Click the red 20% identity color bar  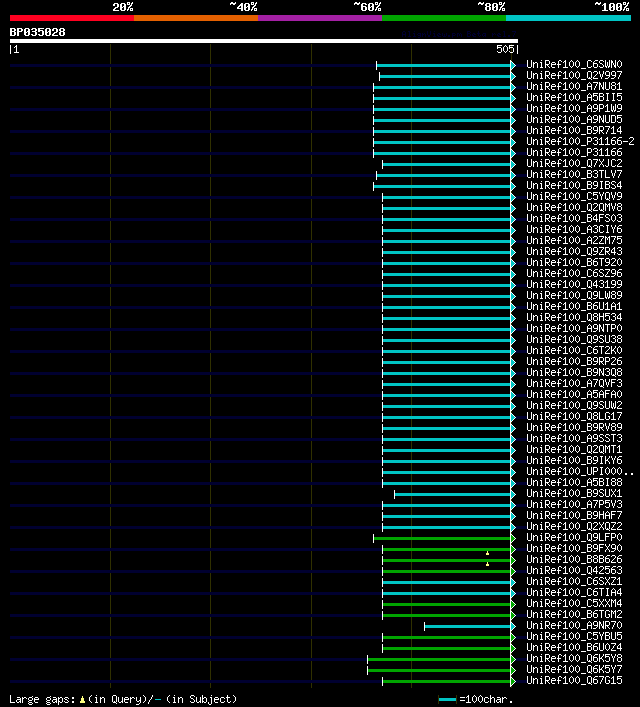point(72,18)
